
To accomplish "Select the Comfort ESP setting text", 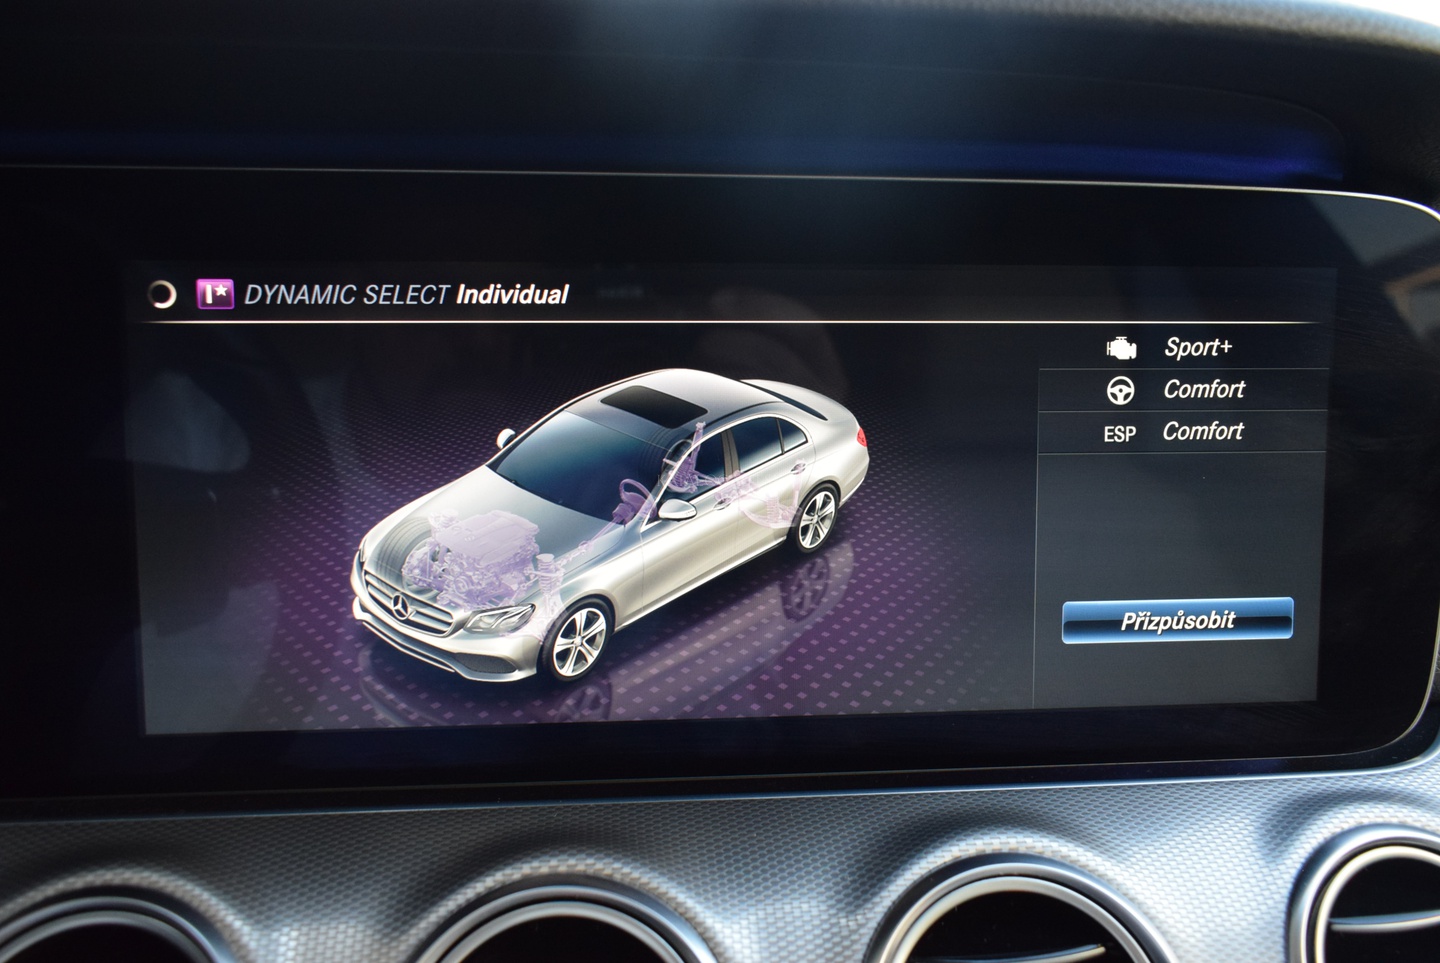I will pyautogui.click(x=1203, y=431).
